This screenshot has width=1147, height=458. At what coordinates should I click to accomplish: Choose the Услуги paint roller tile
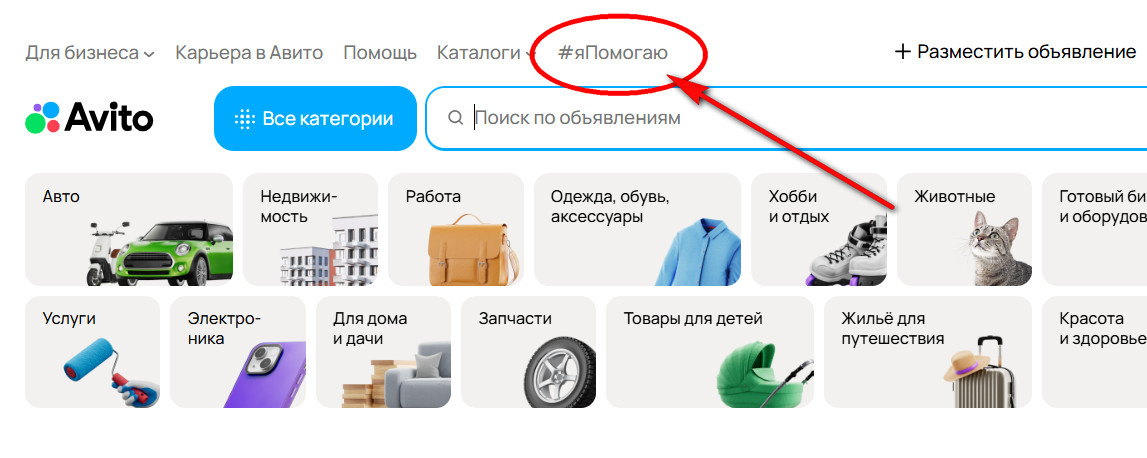pyautogui.click(x=92, y=352)
